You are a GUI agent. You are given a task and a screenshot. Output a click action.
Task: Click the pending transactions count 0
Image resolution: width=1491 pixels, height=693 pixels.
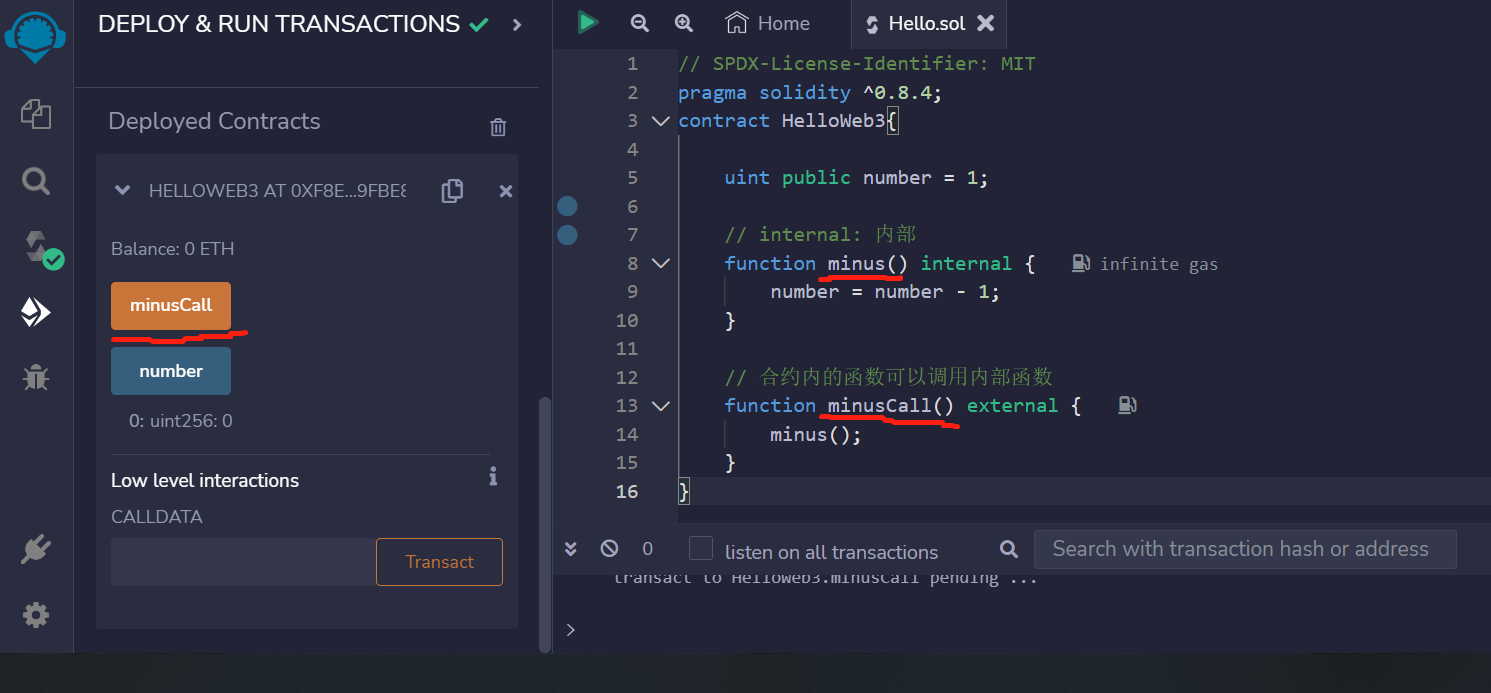pyautogui.click(x=647, y=549)
